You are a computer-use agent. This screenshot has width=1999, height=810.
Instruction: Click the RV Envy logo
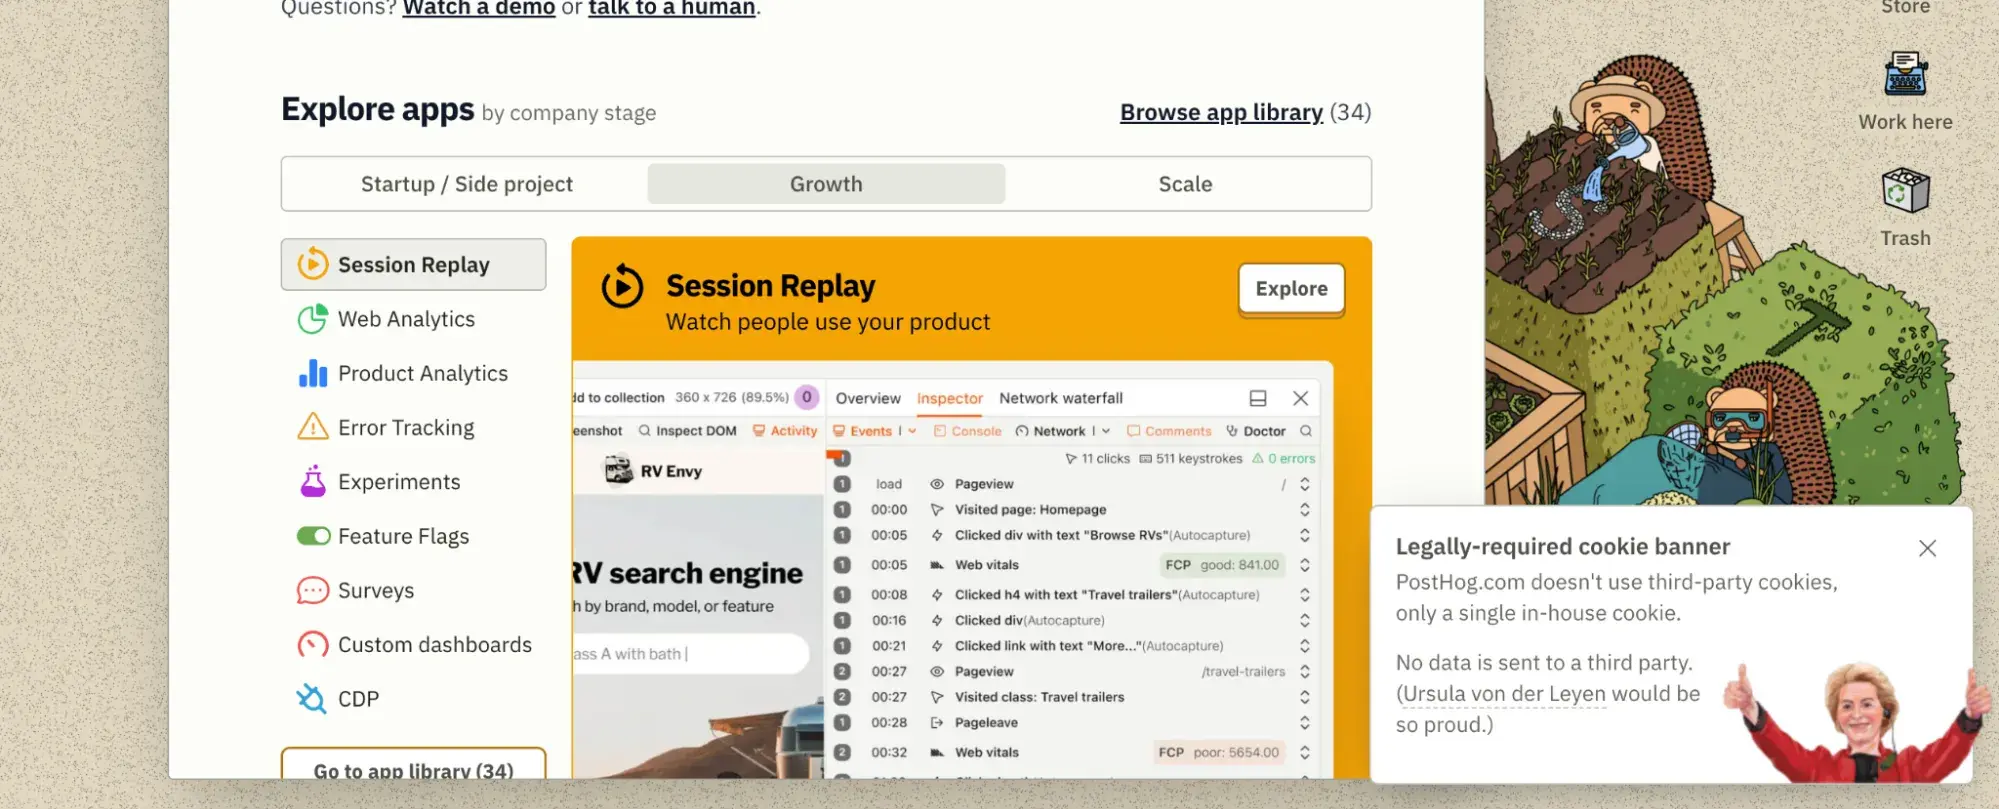(x=654, y=470)
